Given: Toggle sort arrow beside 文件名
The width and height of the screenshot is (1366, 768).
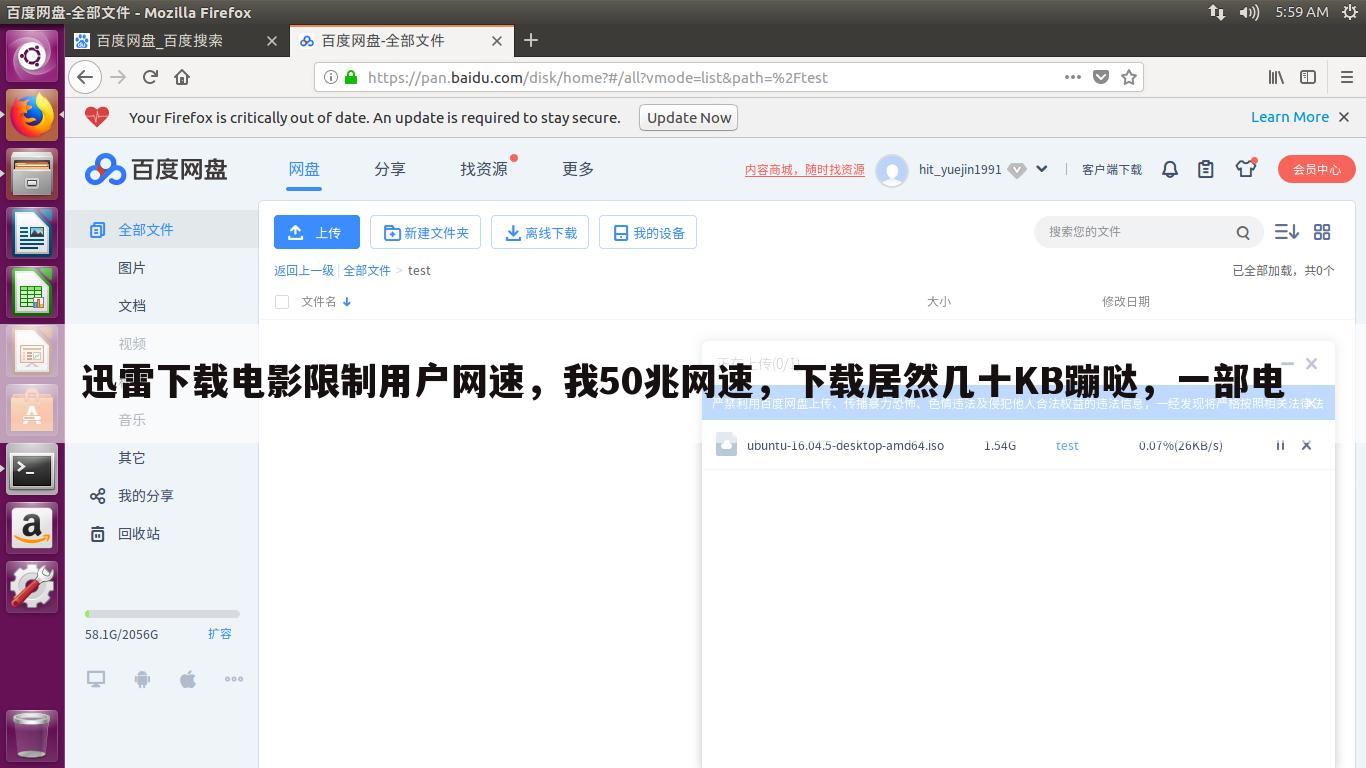Looking at the screenshot, I should pos(347,302).
